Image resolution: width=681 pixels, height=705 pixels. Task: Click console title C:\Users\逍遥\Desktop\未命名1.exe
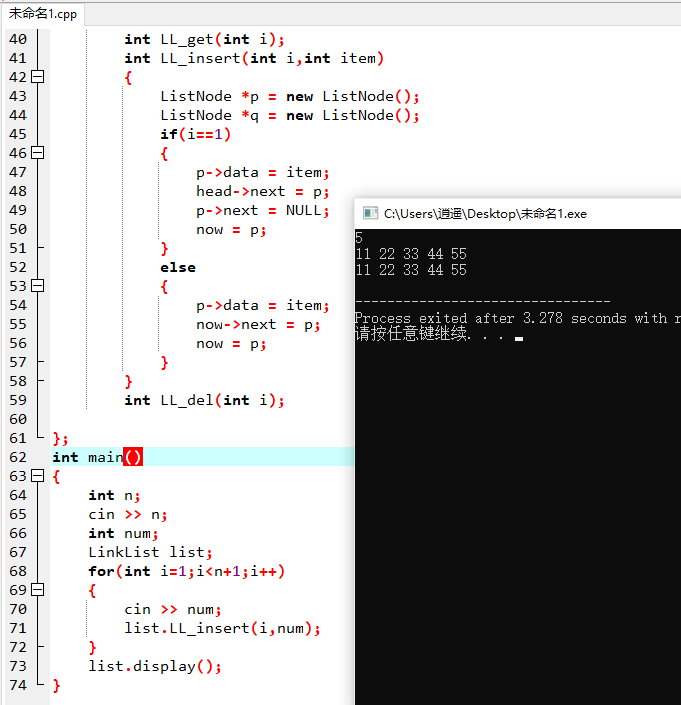coord(485,214)
